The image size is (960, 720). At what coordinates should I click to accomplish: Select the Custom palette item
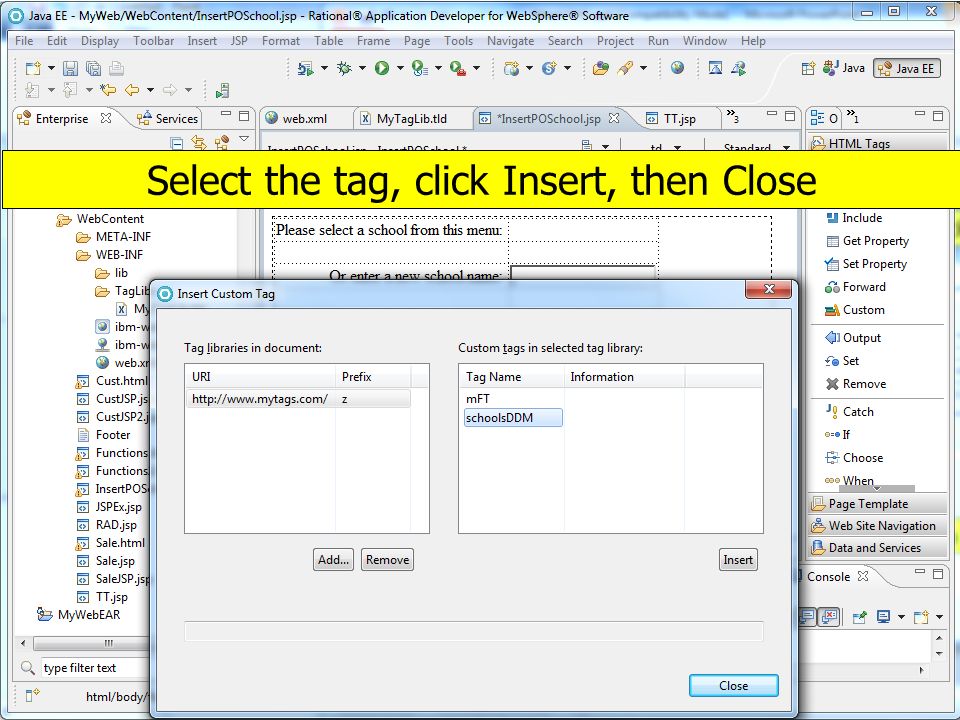tap(855, 310)
